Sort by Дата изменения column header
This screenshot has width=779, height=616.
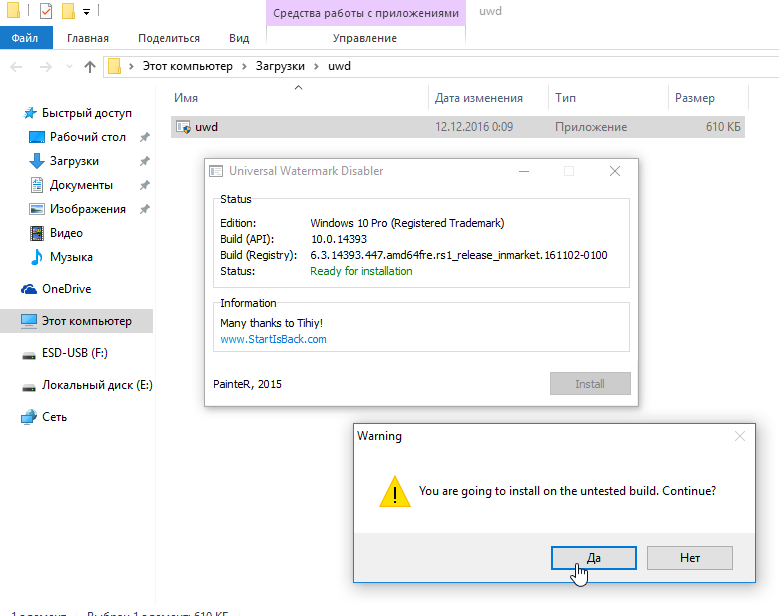point(478,98)
